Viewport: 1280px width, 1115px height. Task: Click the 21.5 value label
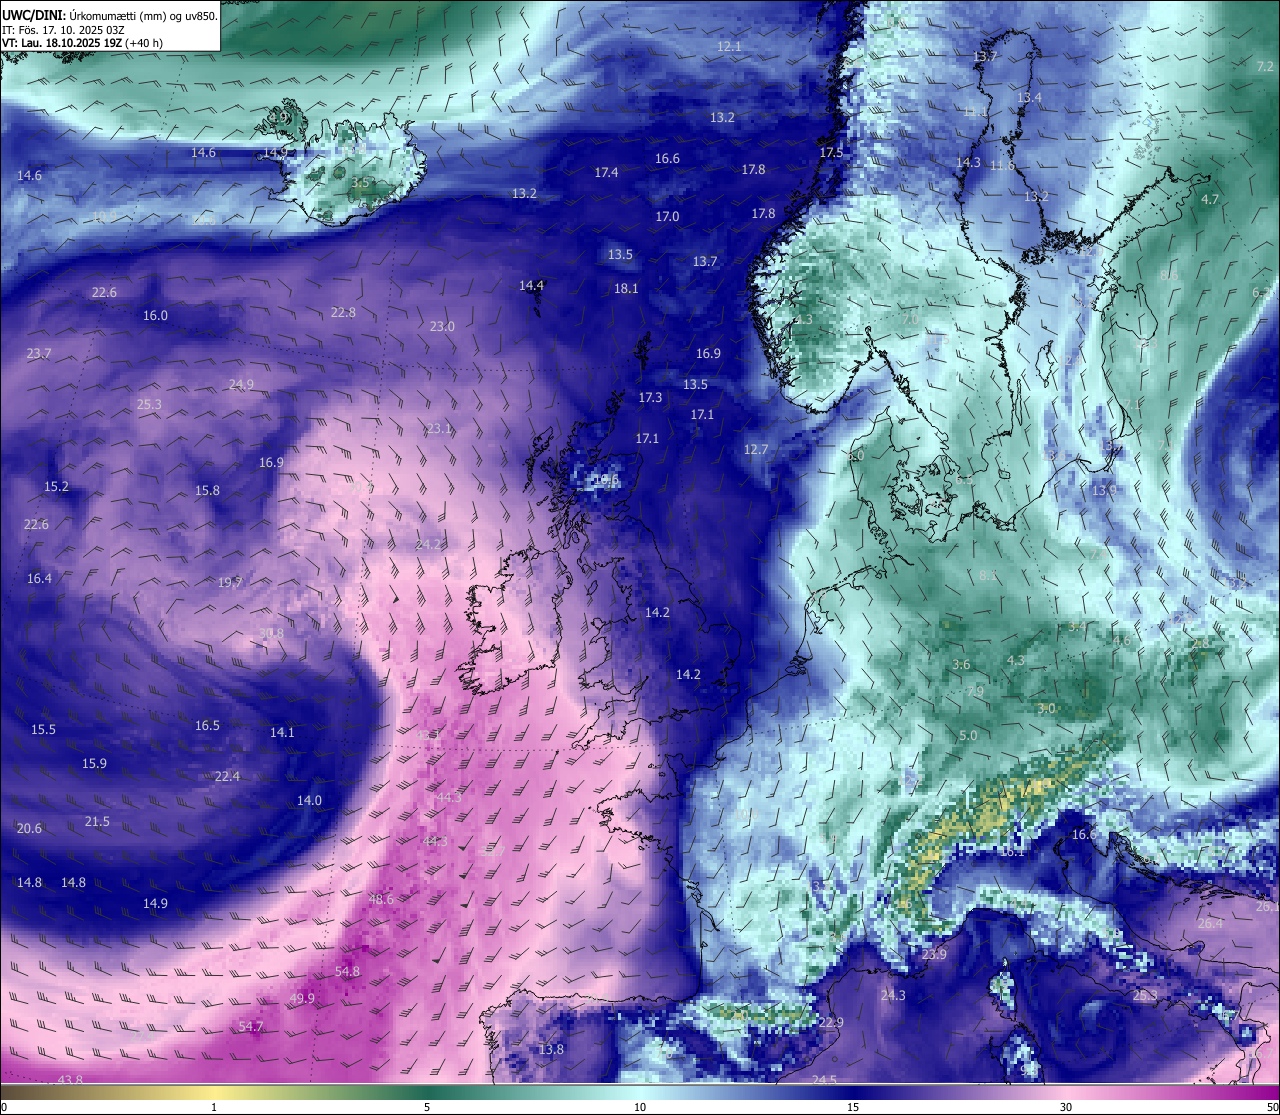point(97,822)
